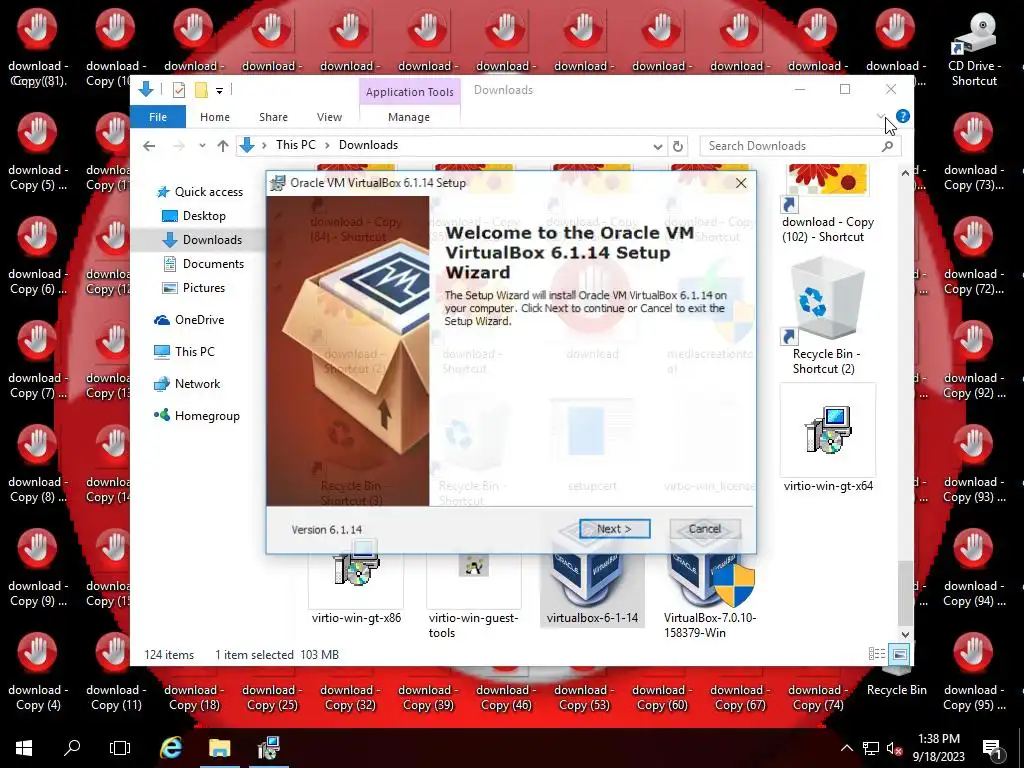
Task: Open recent locations dropdown arrow
Action: coord(202,146)
